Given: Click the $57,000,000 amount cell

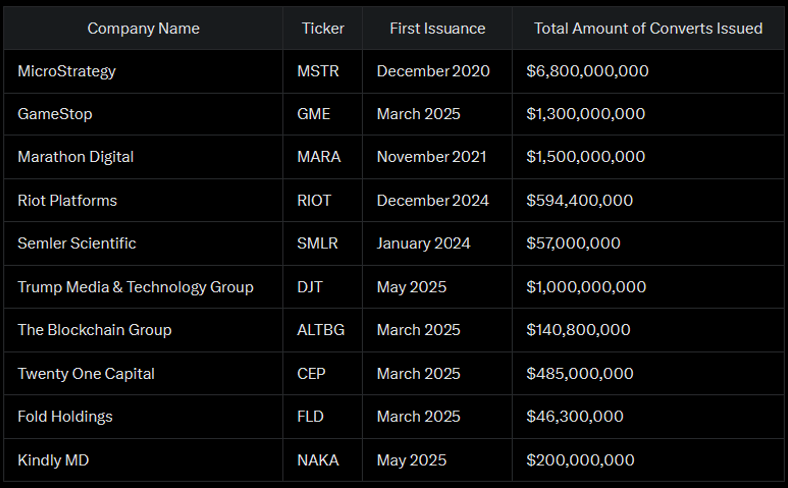Looking at the screenshot, I should point(573,243).
